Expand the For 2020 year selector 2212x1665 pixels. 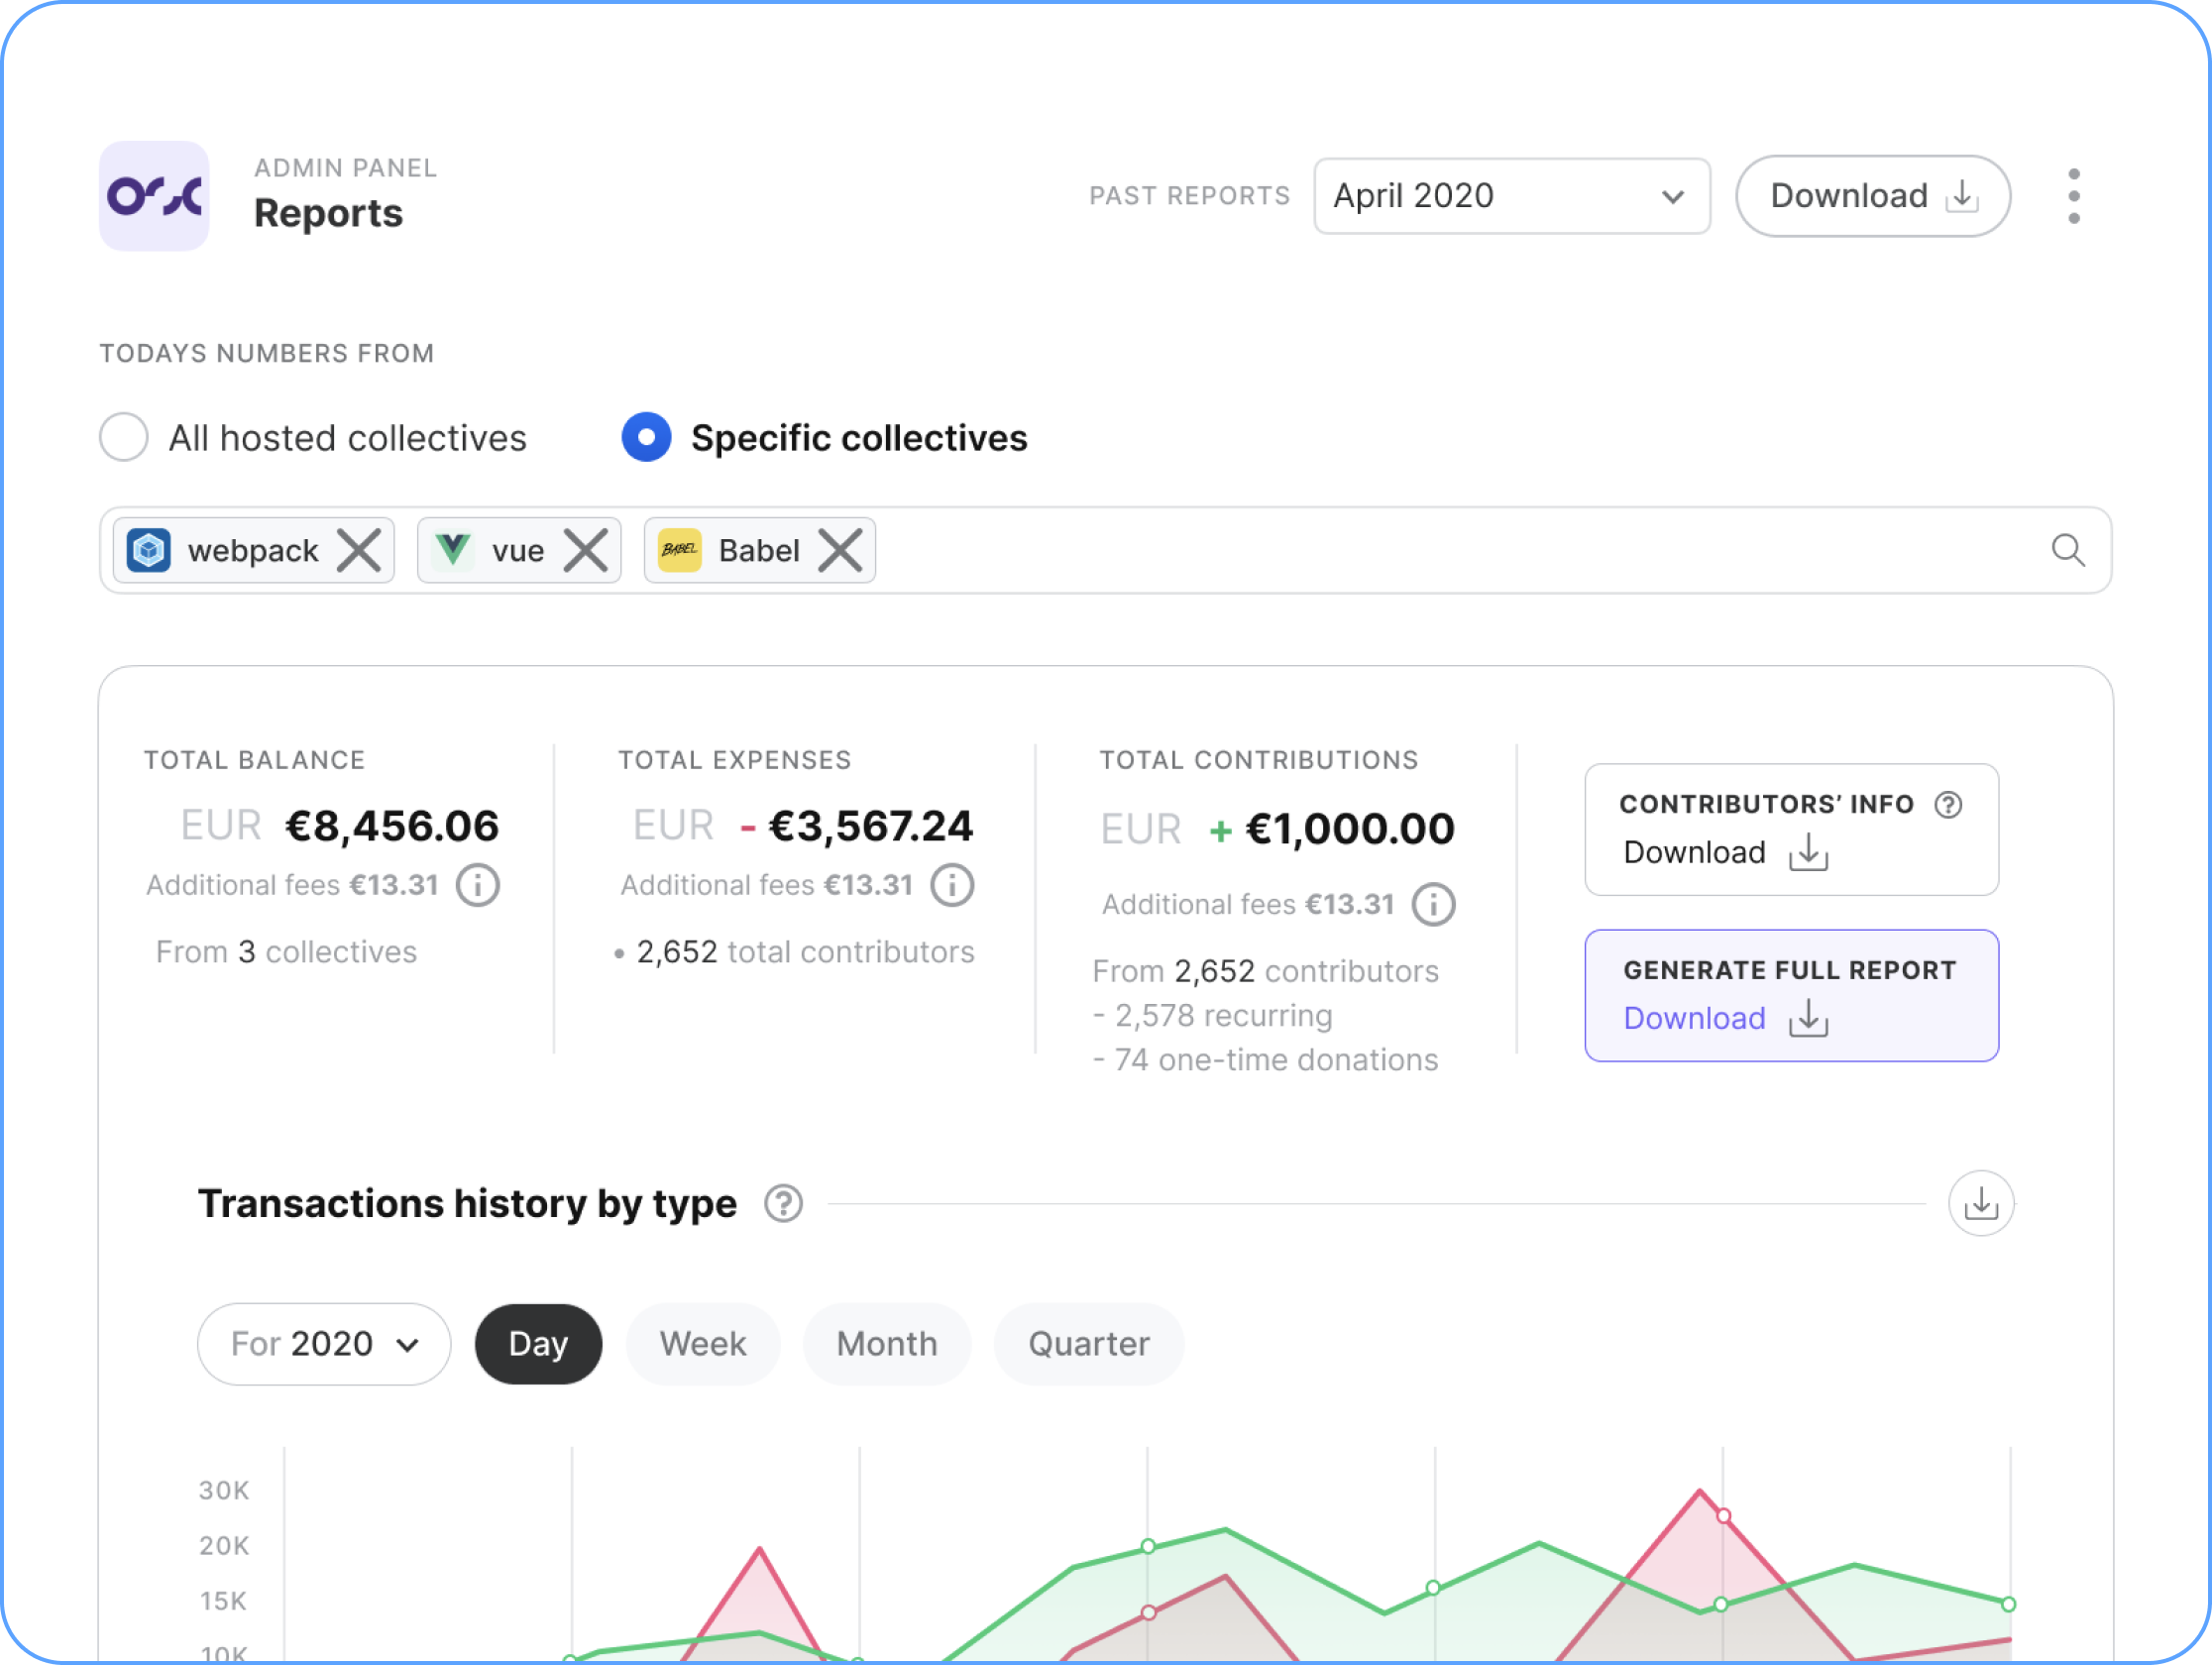pyautogui.click(x=323, y=1343)
